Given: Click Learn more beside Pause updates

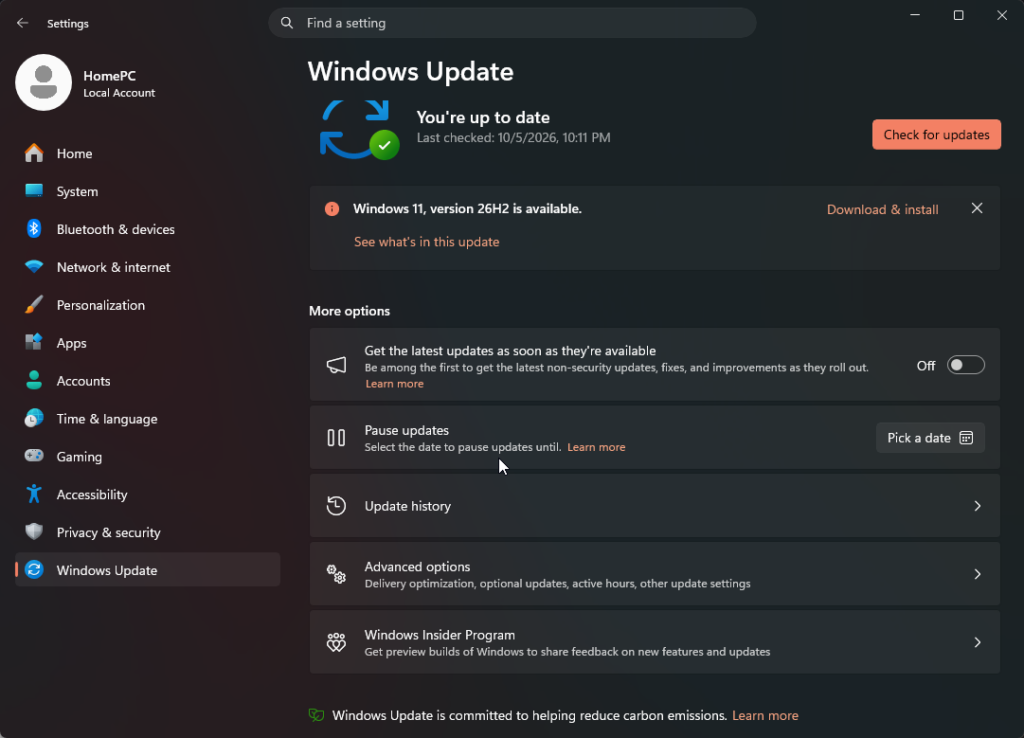Looking at the screenshot, I should click(x=596, y=447).
